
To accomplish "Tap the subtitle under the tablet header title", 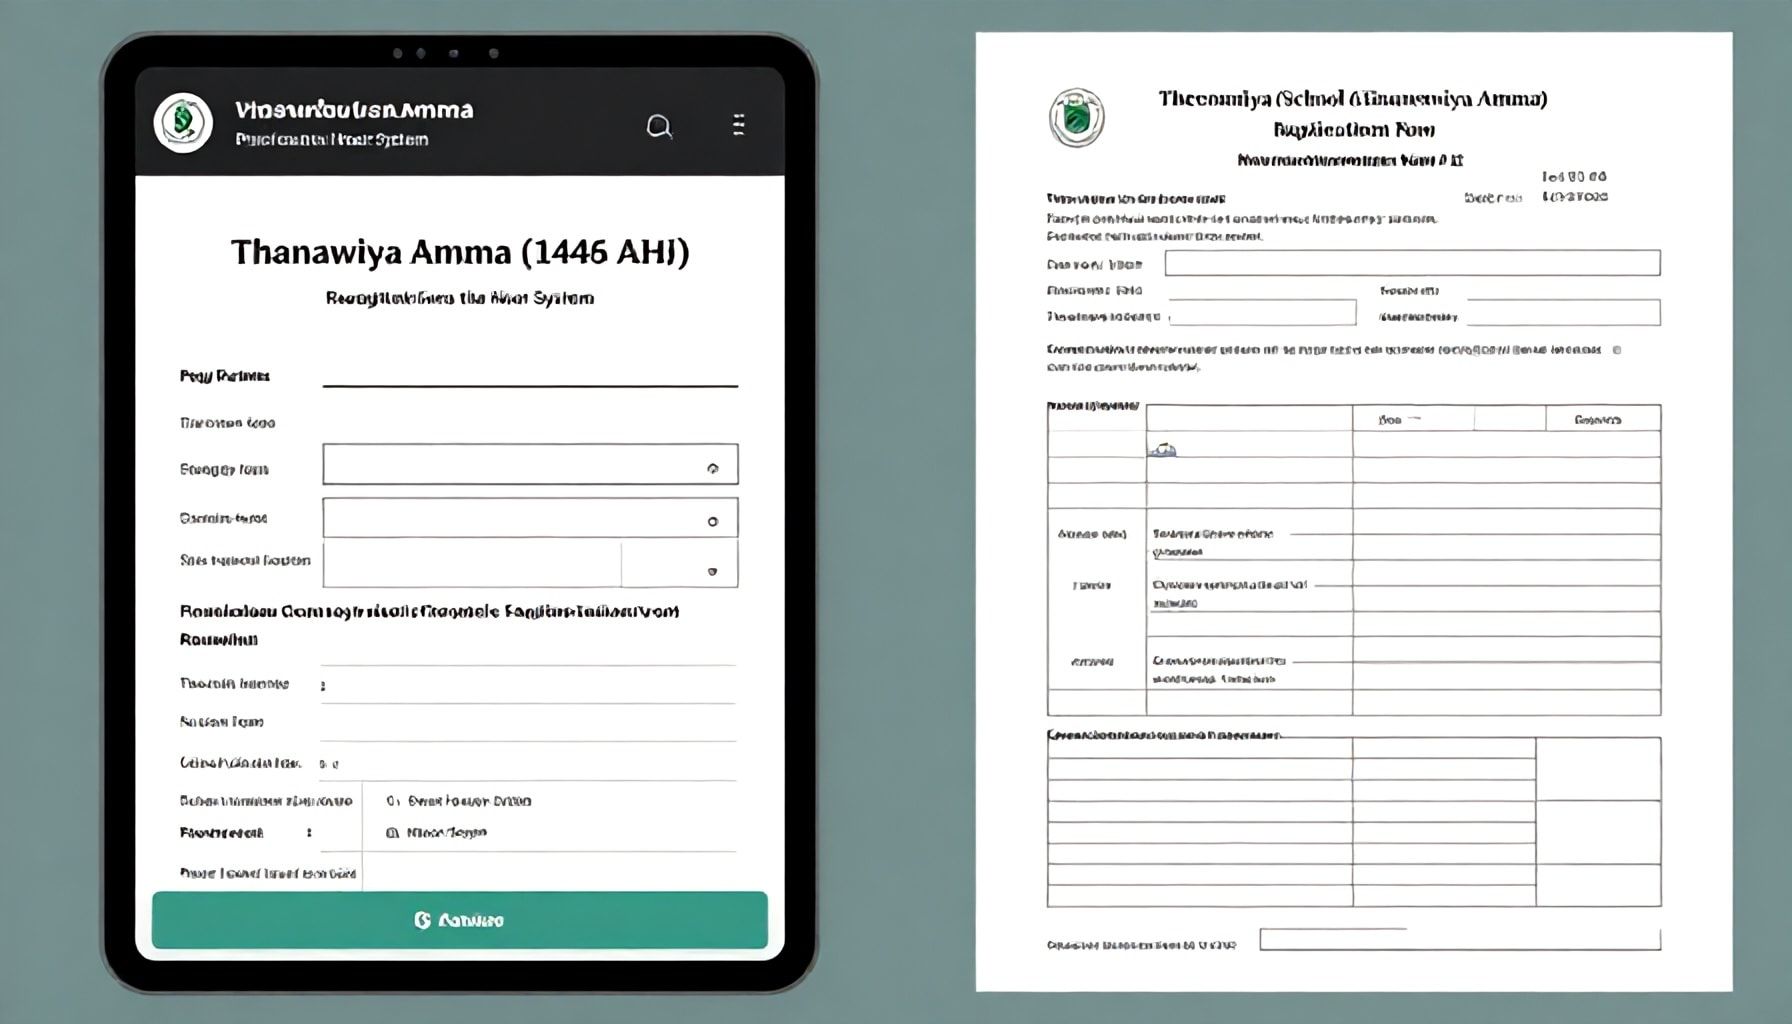I will click(331, 139).
